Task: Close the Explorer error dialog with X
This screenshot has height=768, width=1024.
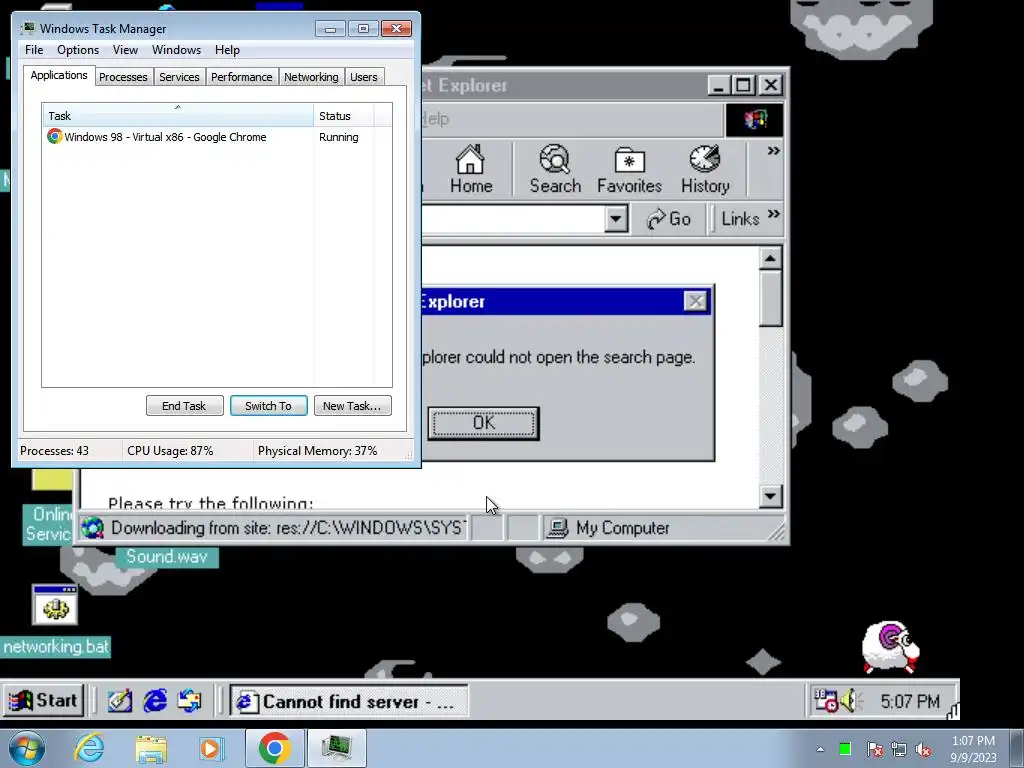Action: 696,301
